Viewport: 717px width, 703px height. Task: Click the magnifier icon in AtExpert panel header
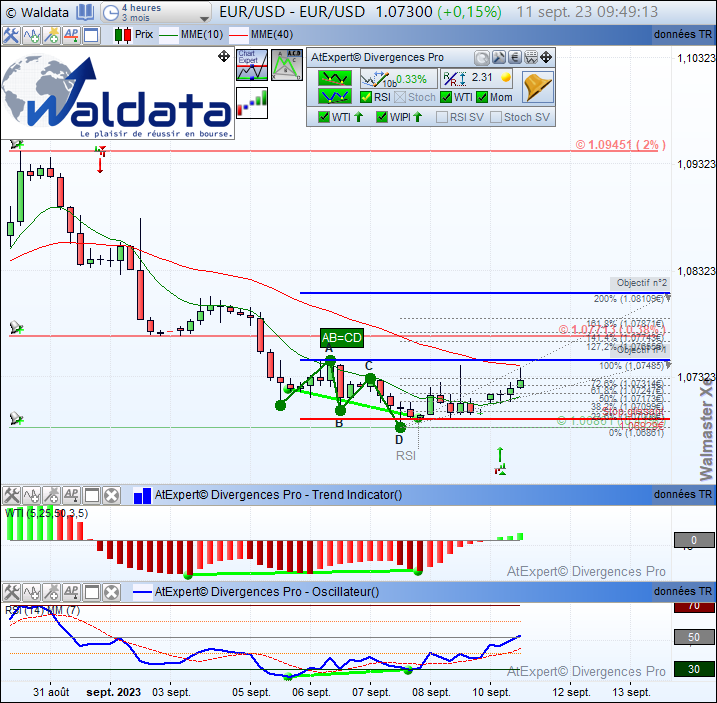tap(482, 58)
